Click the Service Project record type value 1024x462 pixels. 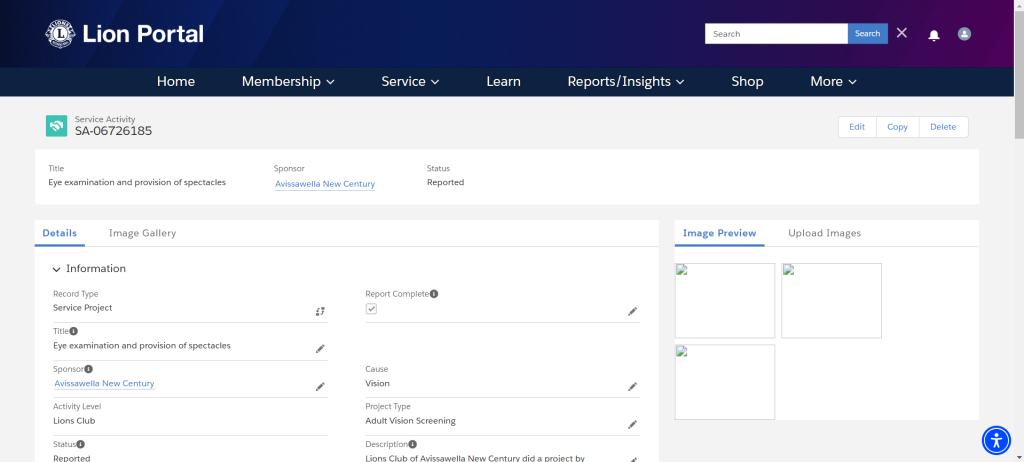(x=83, y=308)
